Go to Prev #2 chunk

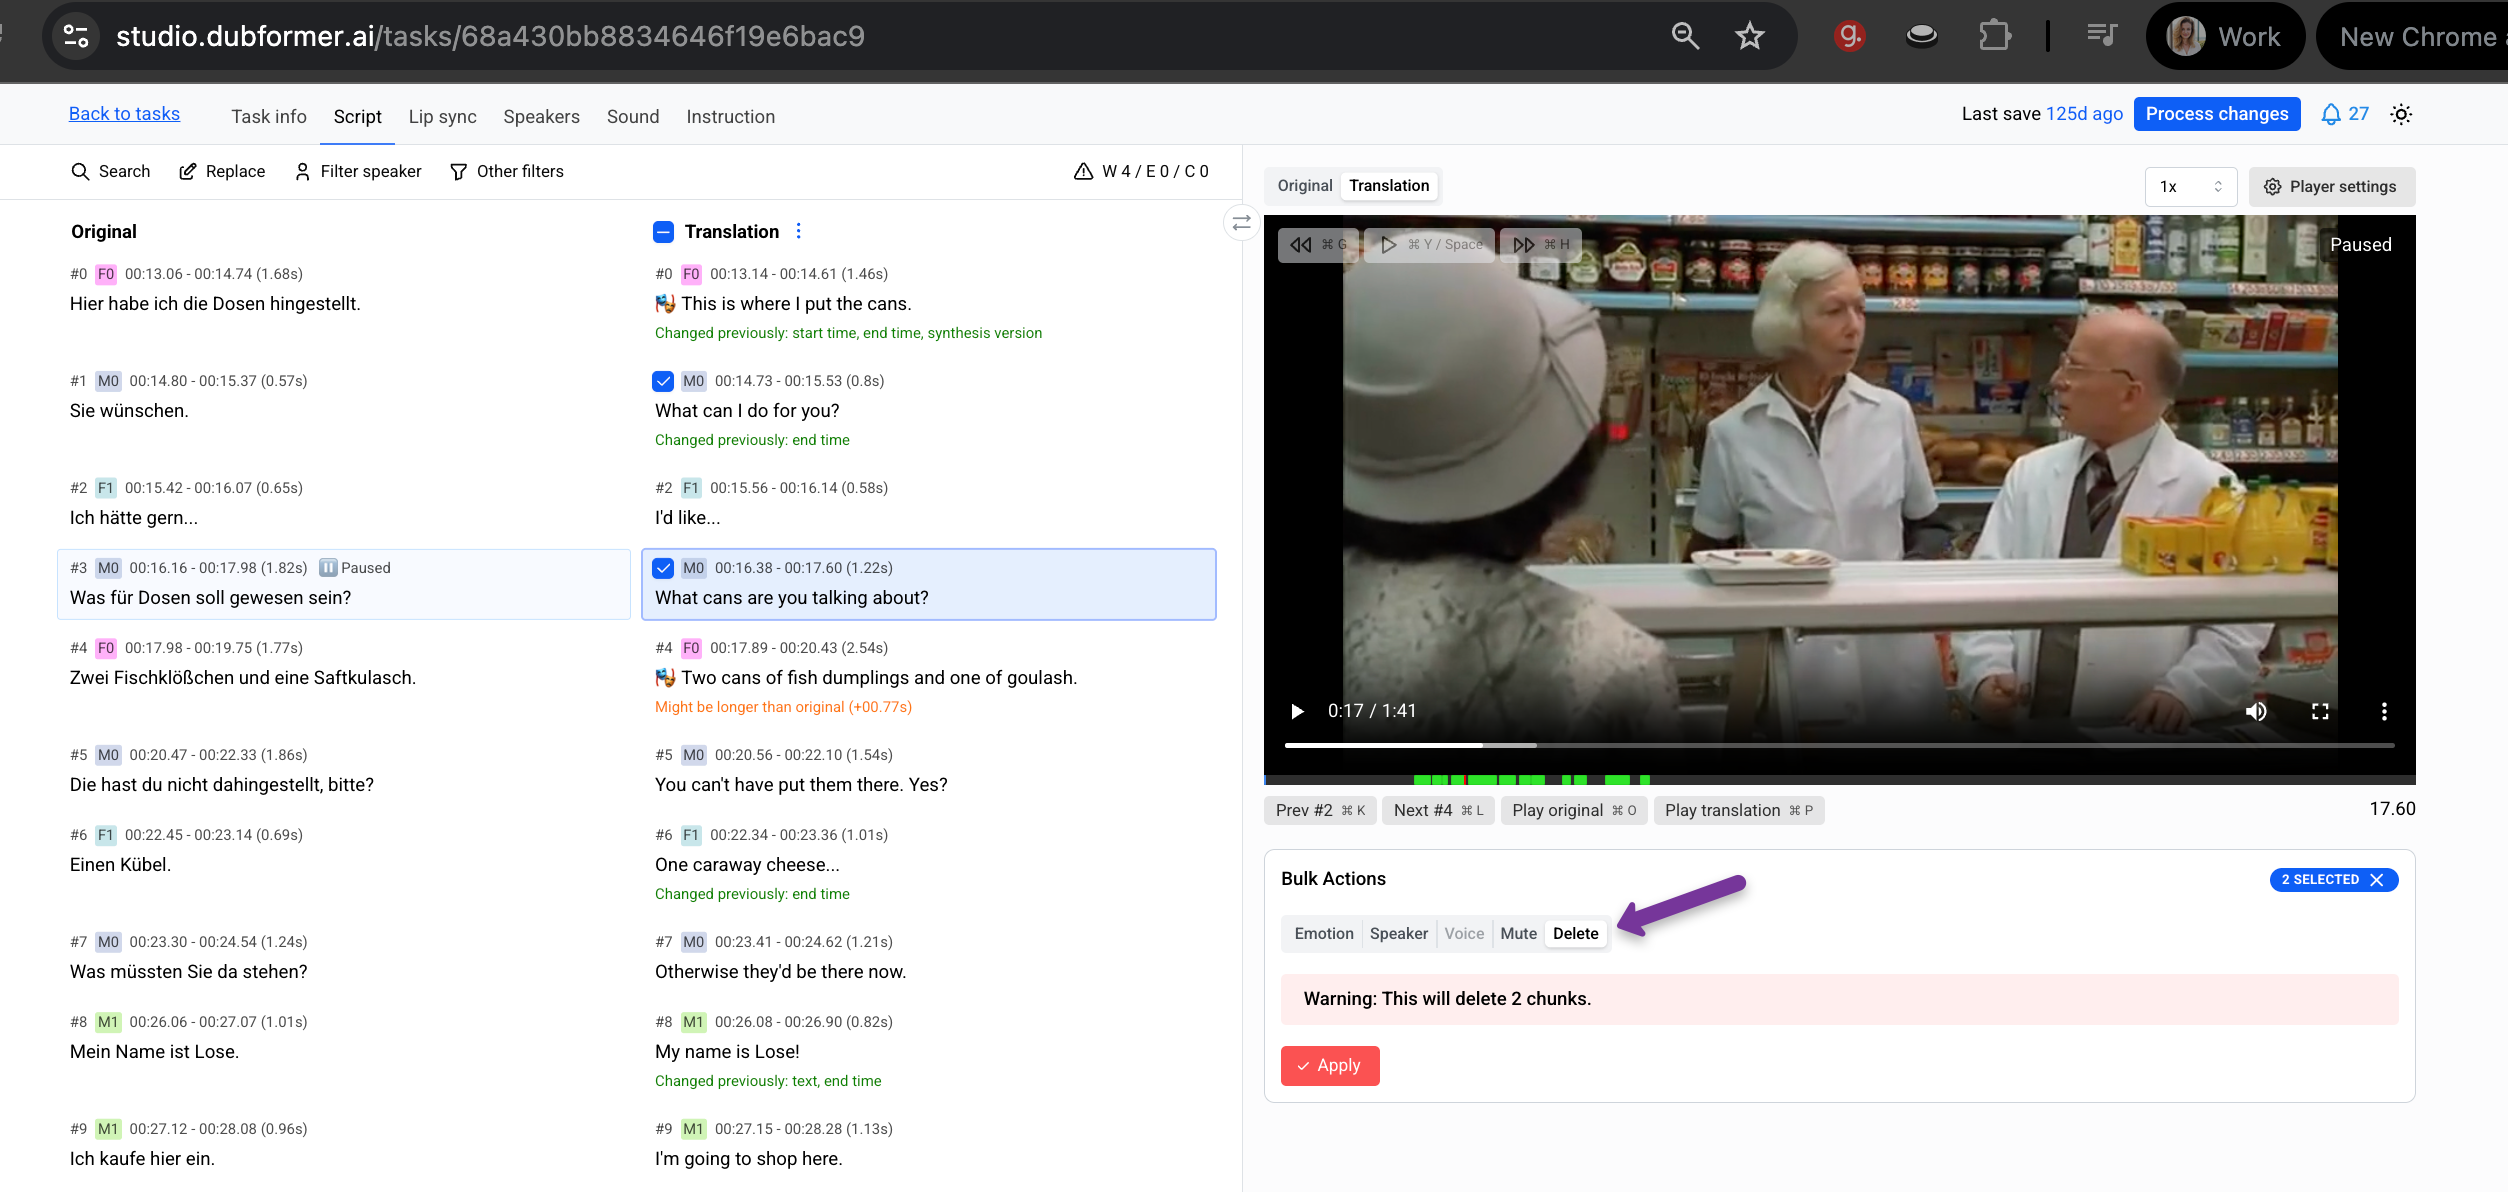click(1320, 810)
